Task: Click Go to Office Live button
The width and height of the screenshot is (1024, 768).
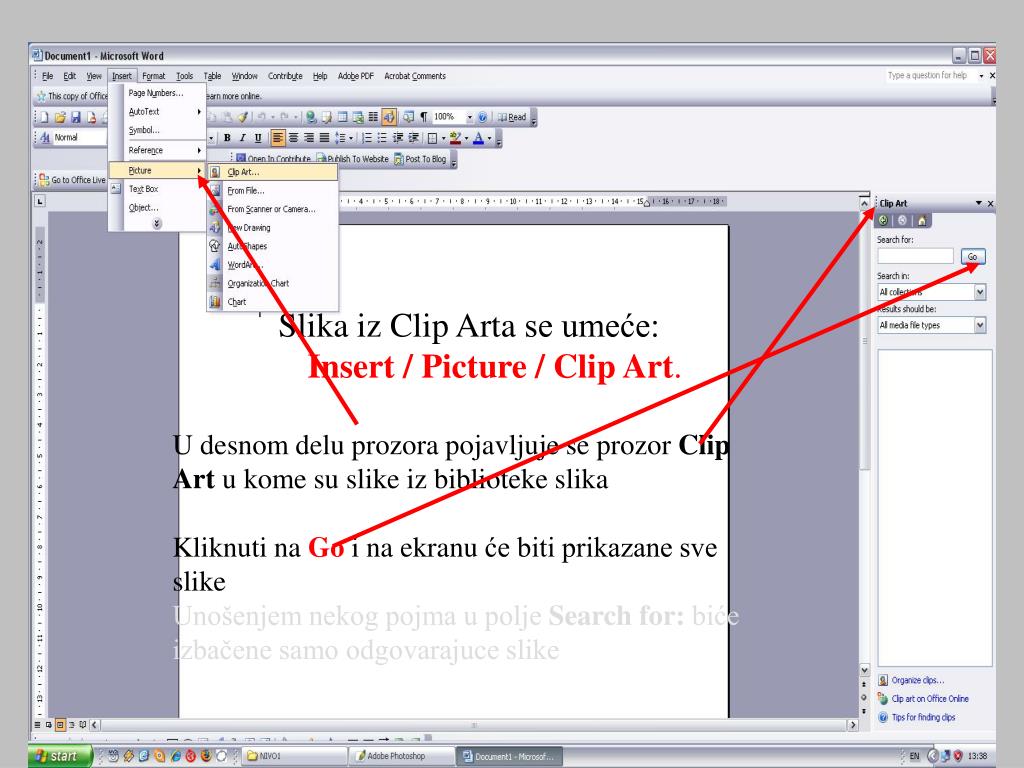Action: pos(72,180)
